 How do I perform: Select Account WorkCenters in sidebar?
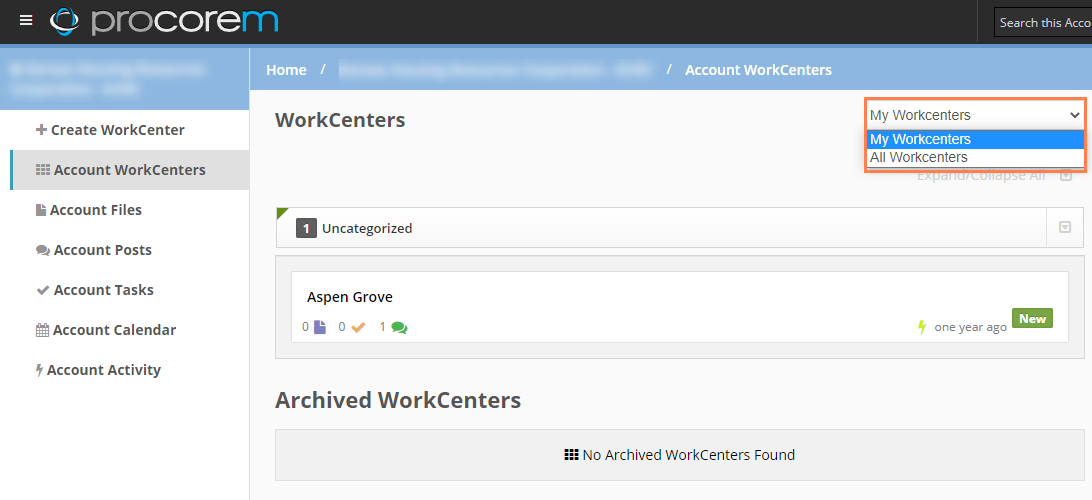pos(130,170)
